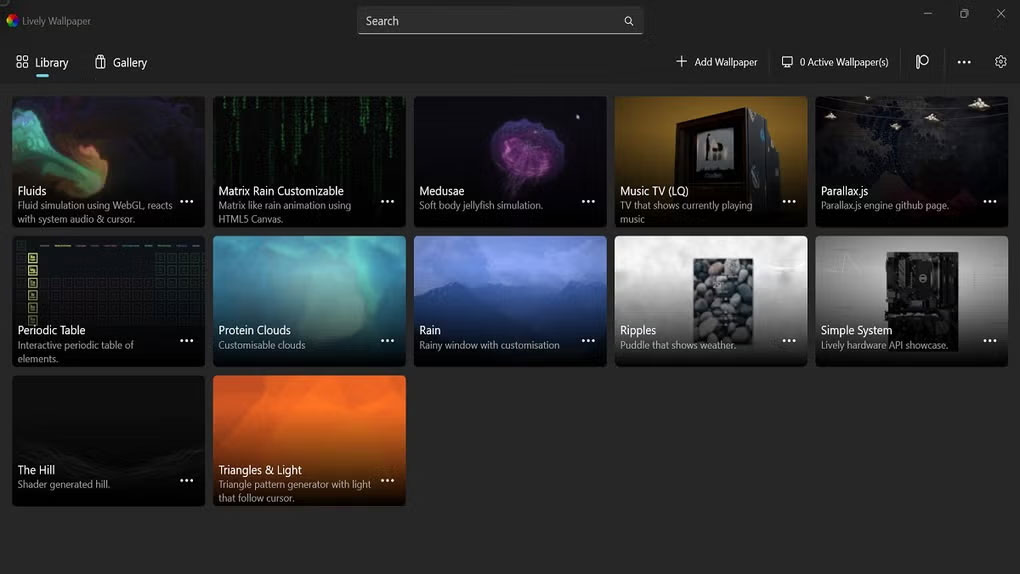Open the settings gear icon
The height and width of the screenshot is (574, 1020).
pyautogui.click(x=1000, y=62)
